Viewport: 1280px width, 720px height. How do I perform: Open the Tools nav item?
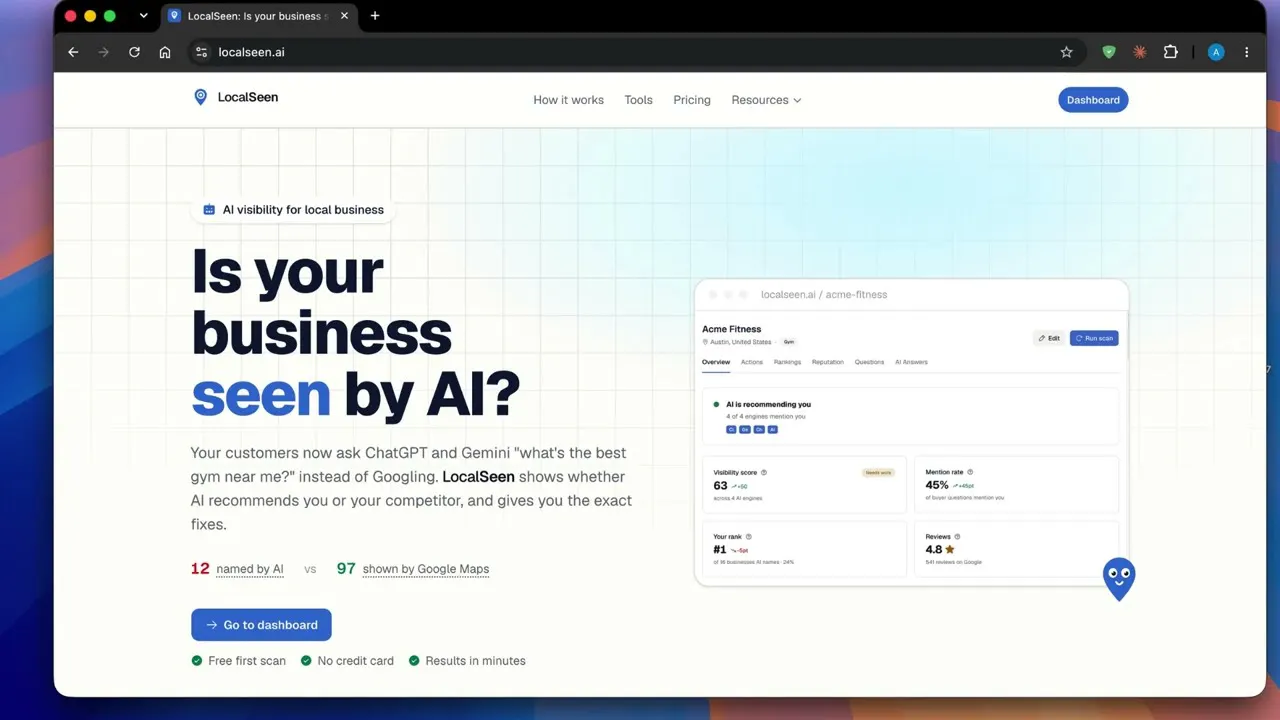pos(638,100)
